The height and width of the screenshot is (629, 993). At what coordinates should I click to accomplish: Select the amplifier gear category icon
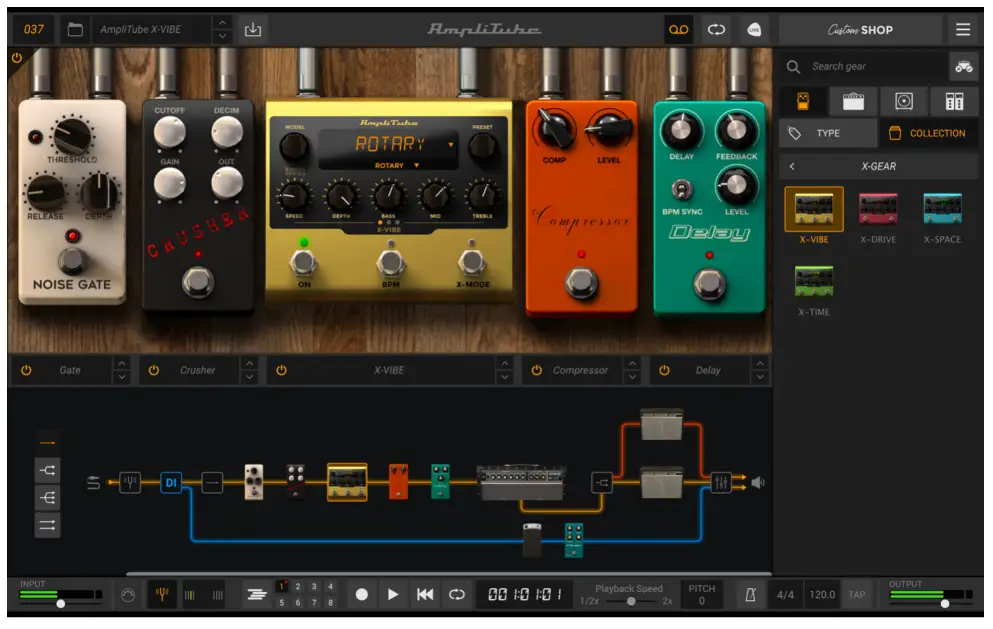coord(853,101)
